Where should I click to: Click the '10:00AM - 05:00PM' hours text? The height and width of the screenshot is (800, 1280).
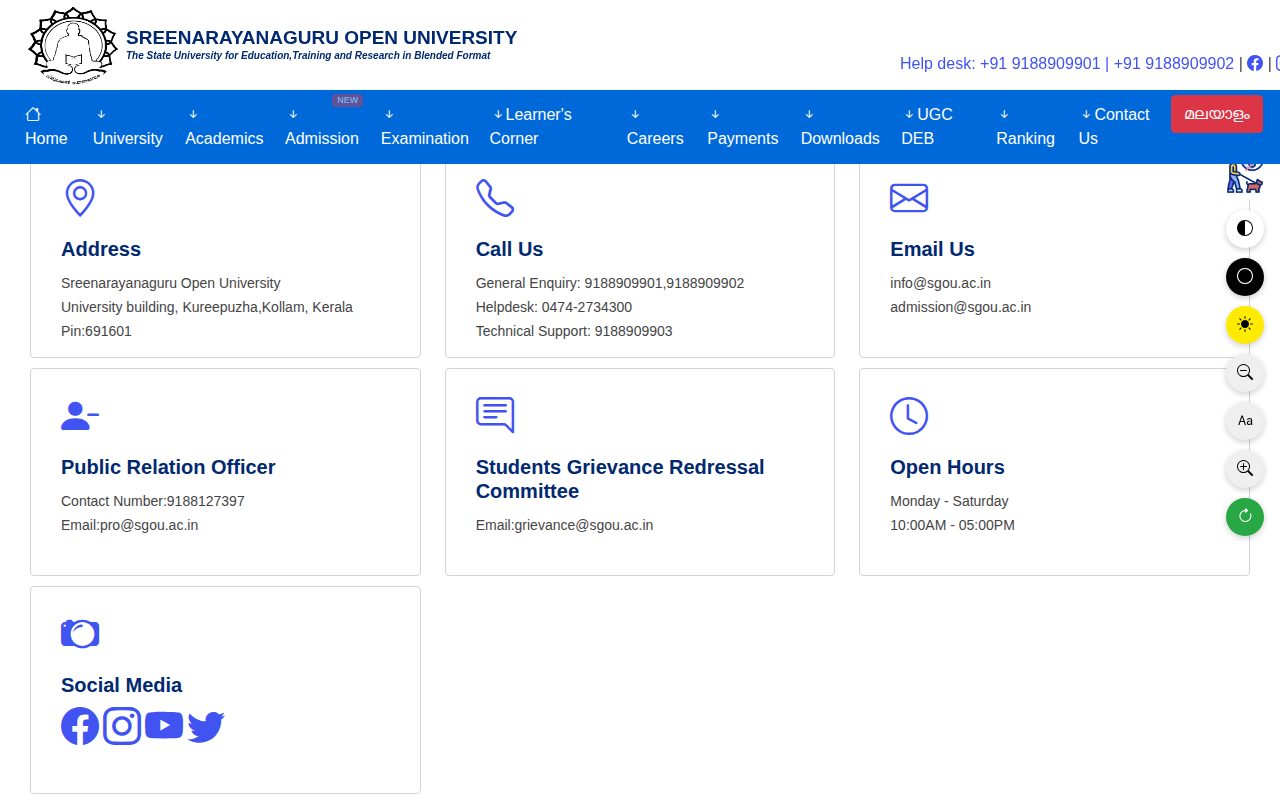click(x=952, y=525)
